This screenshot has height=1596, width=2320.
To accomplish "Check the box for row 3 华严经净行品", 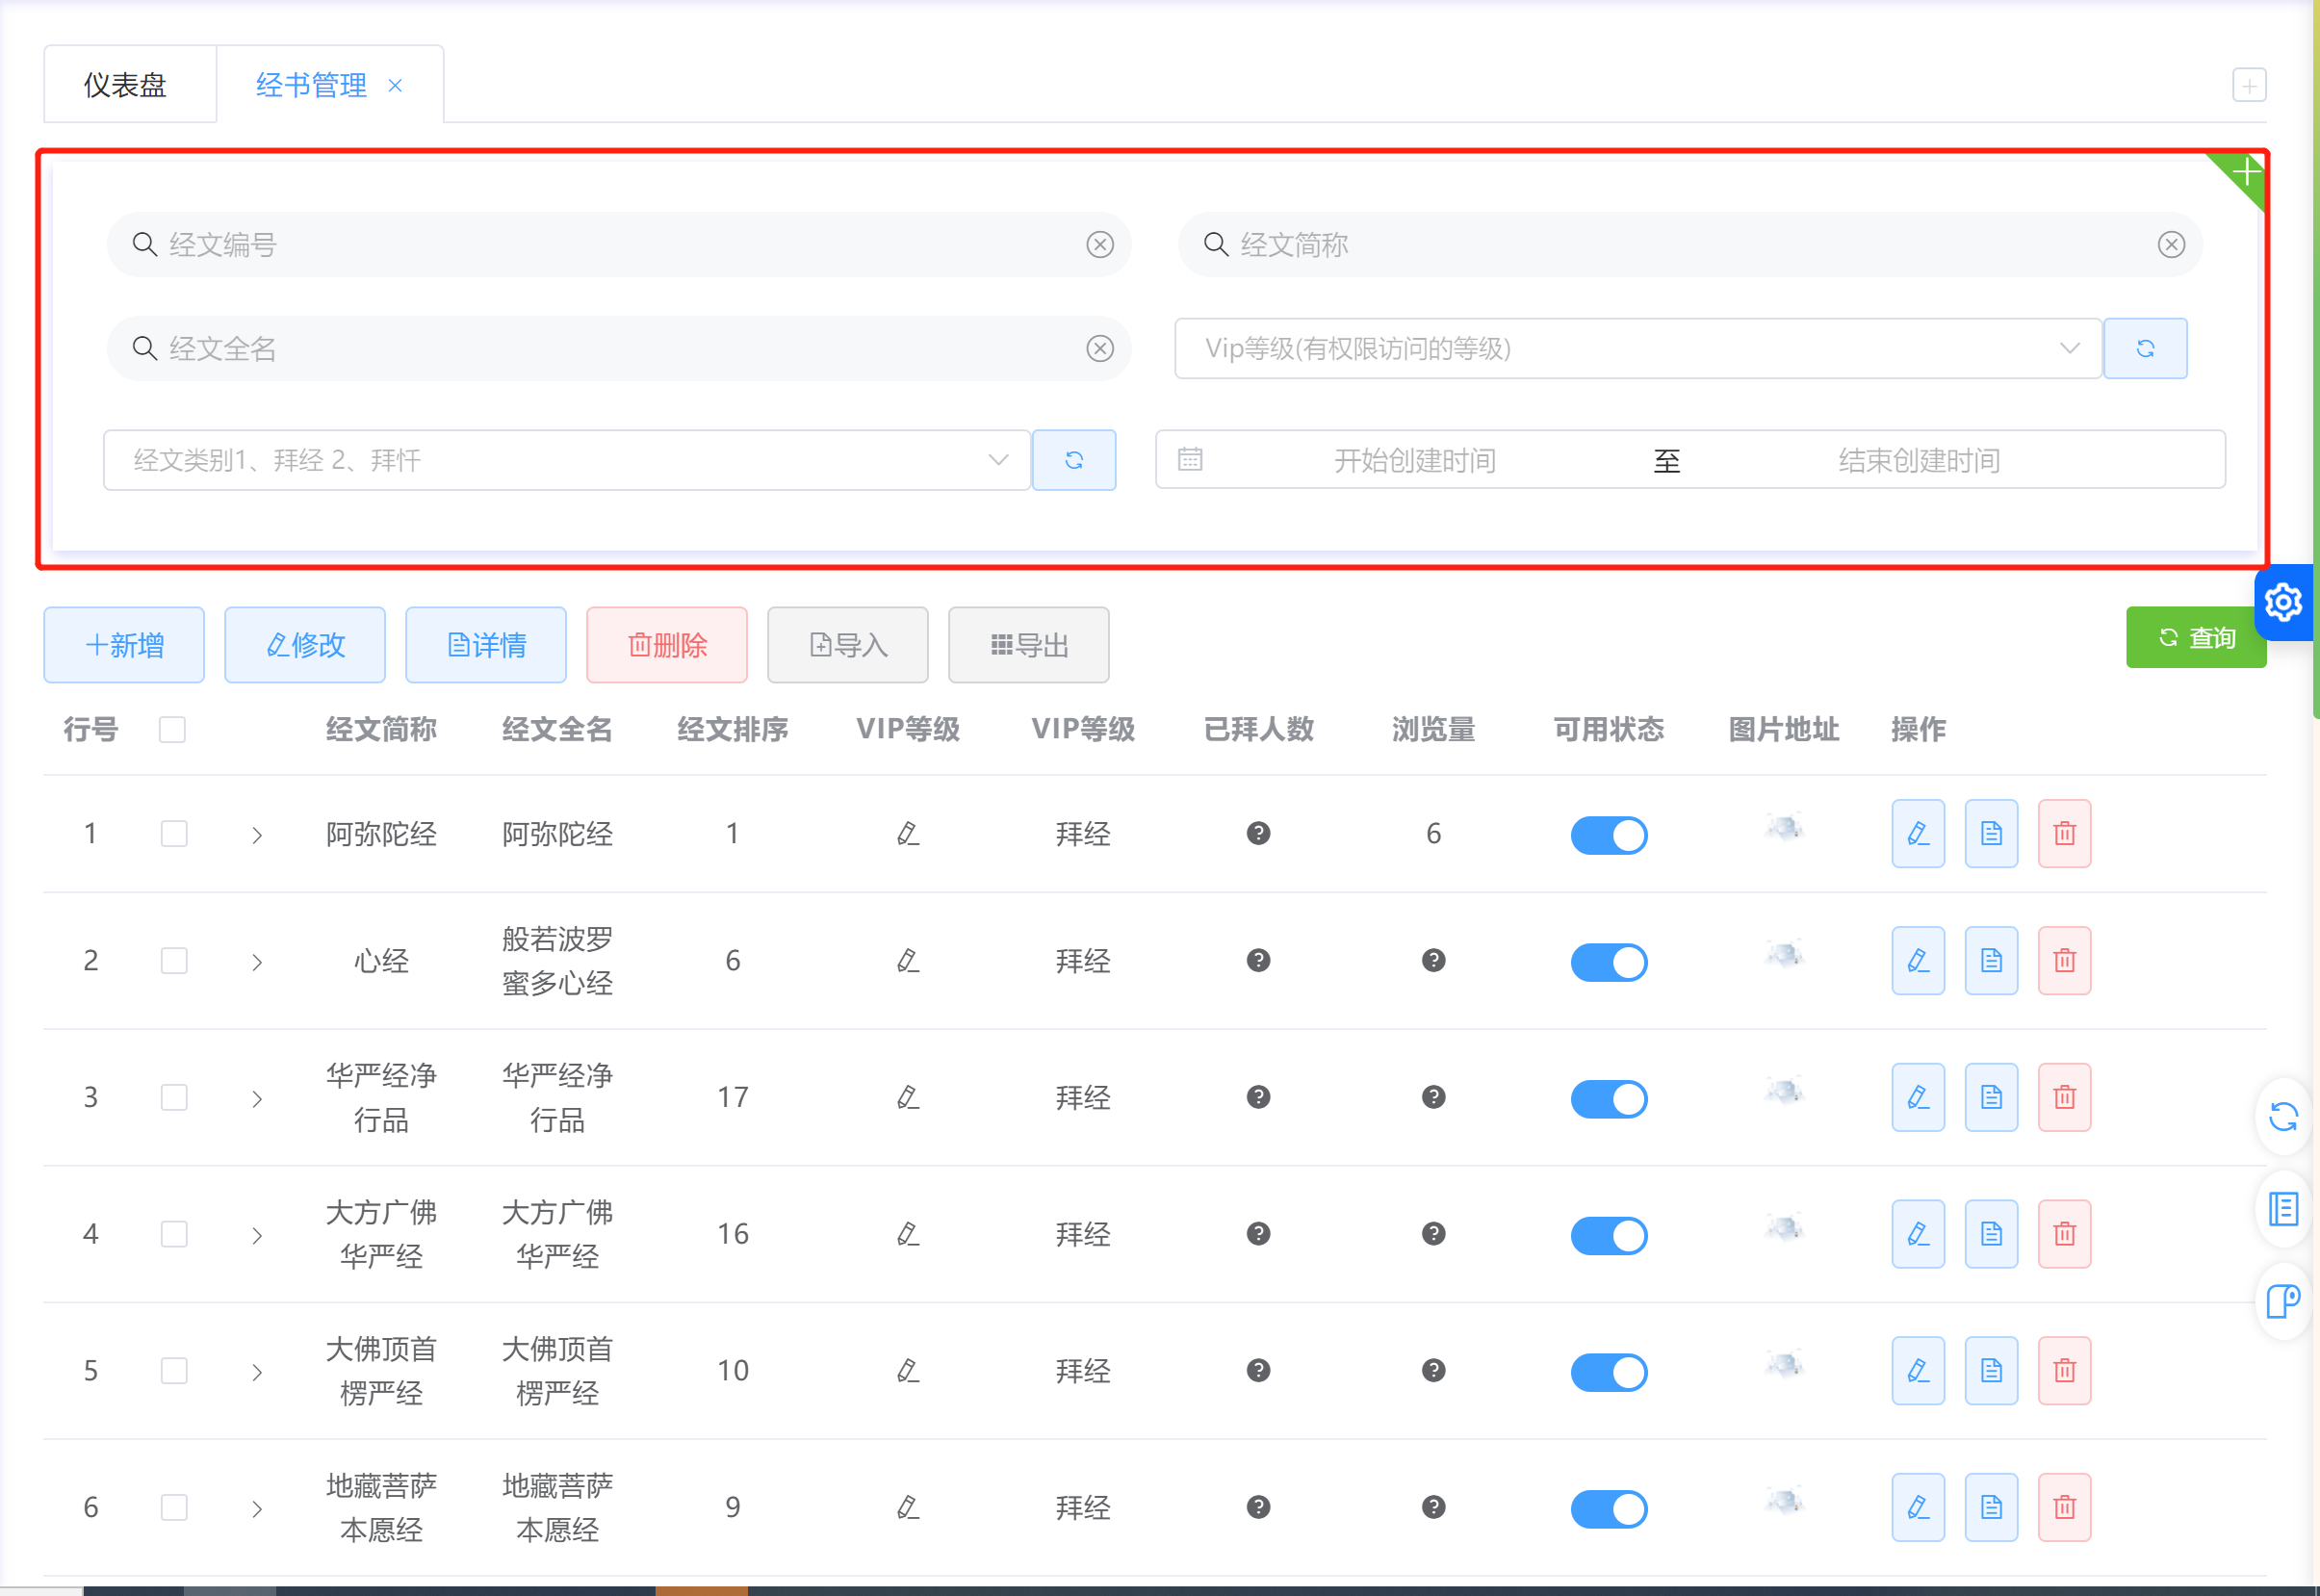I will tap(174, 1097).
